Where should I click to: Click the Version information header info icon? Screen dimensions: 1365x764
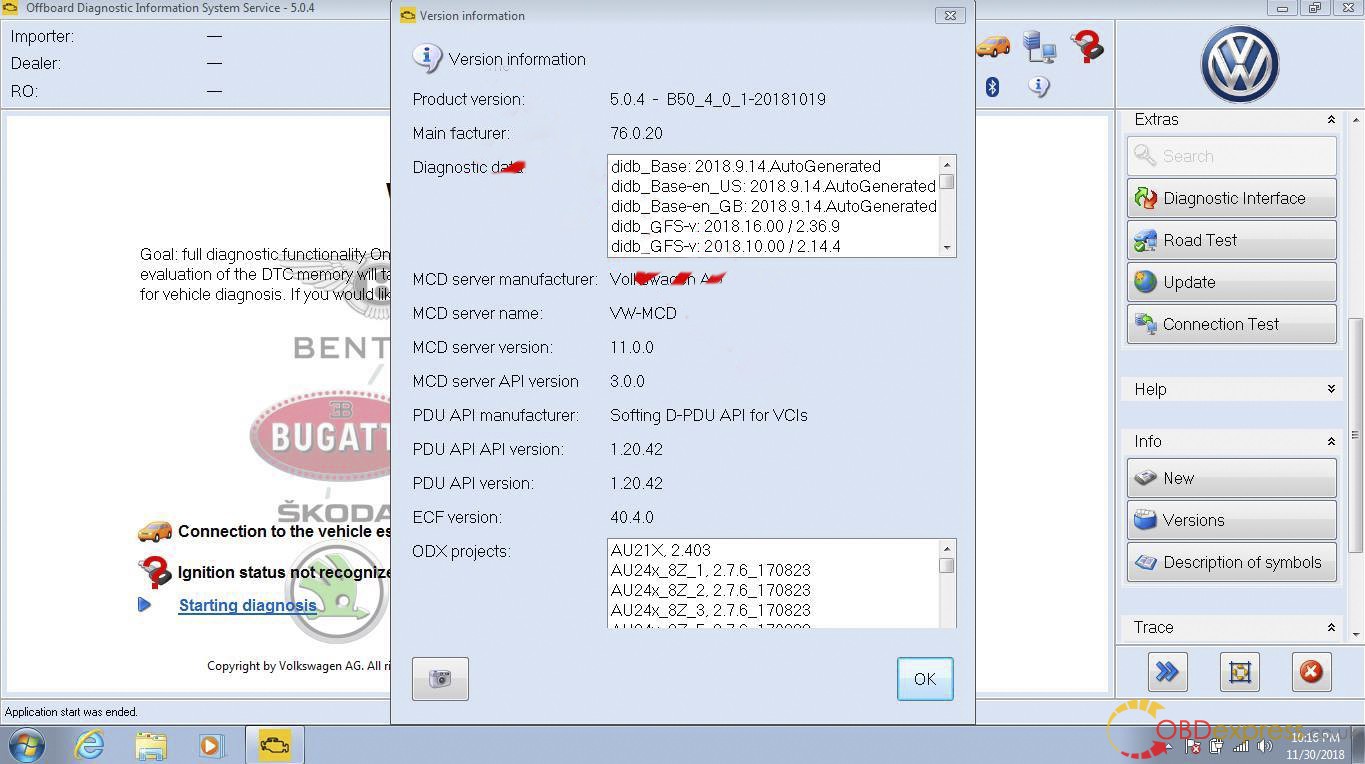tap(427, 58)
